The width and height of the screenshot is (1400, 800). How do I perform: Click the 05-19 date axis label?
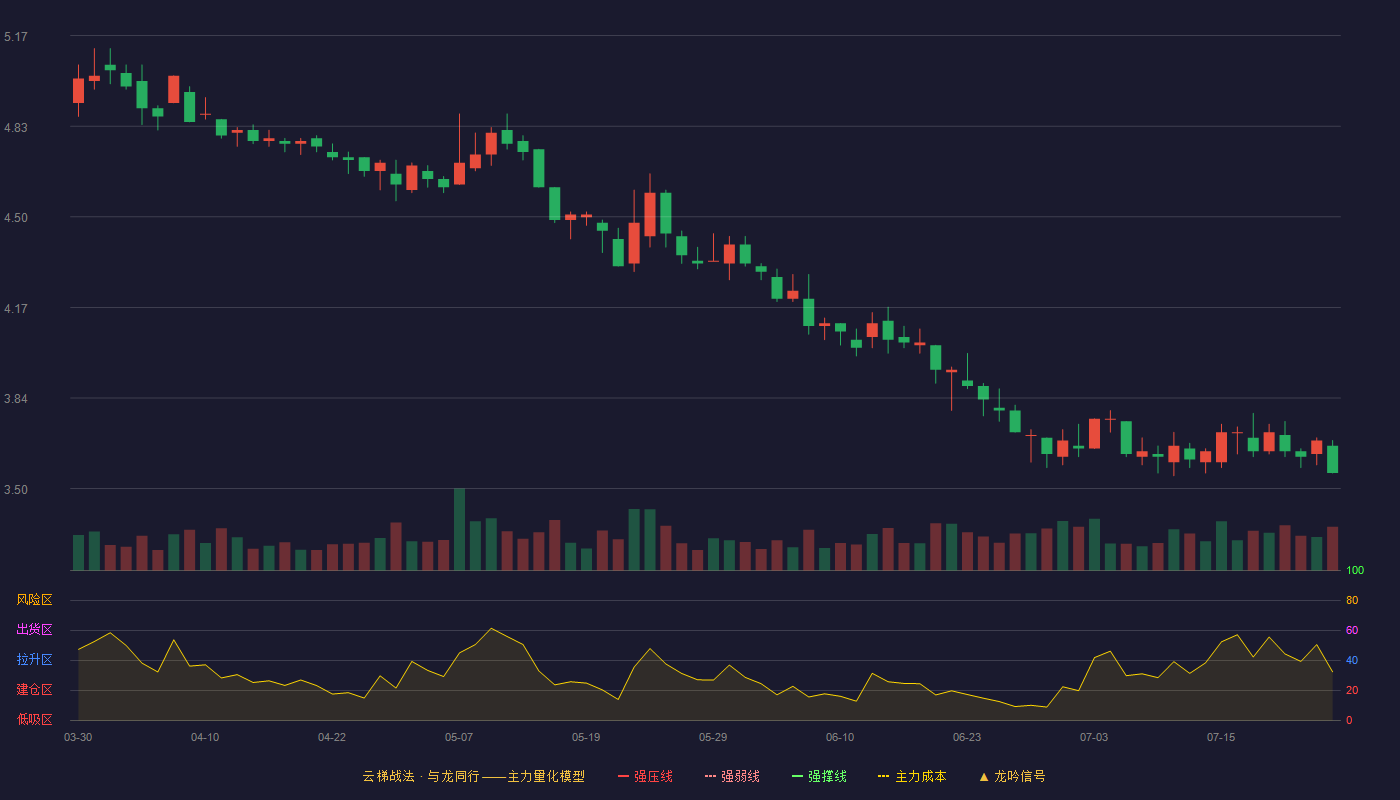coord(586,737)
